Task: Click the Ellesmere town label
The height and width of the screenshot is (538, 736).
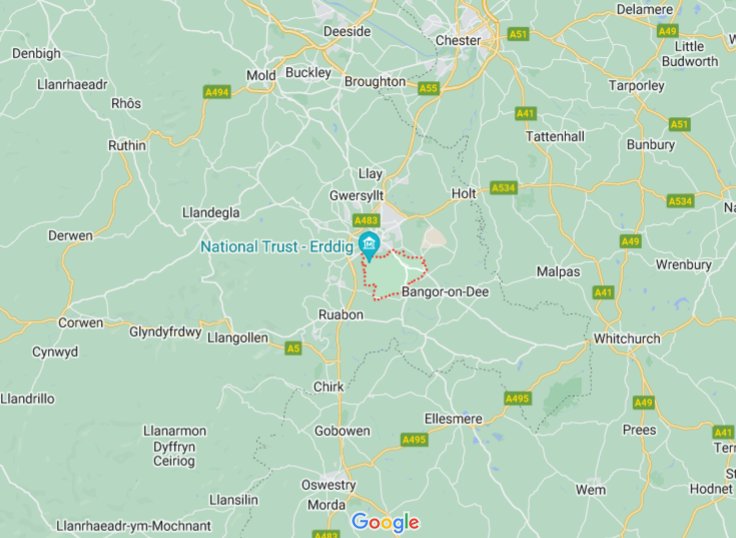Action: point(453,419)
